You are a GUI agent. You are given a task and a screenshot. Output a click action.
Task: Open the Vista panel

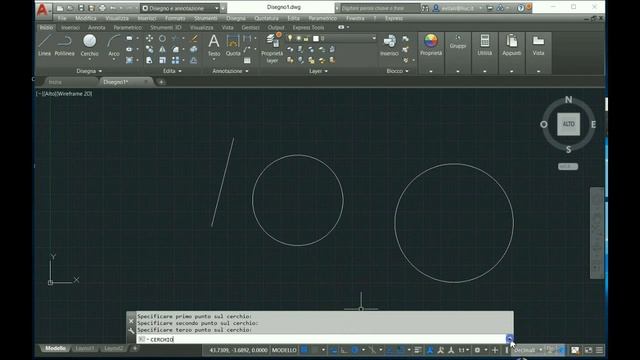click(x=538, y=45)
